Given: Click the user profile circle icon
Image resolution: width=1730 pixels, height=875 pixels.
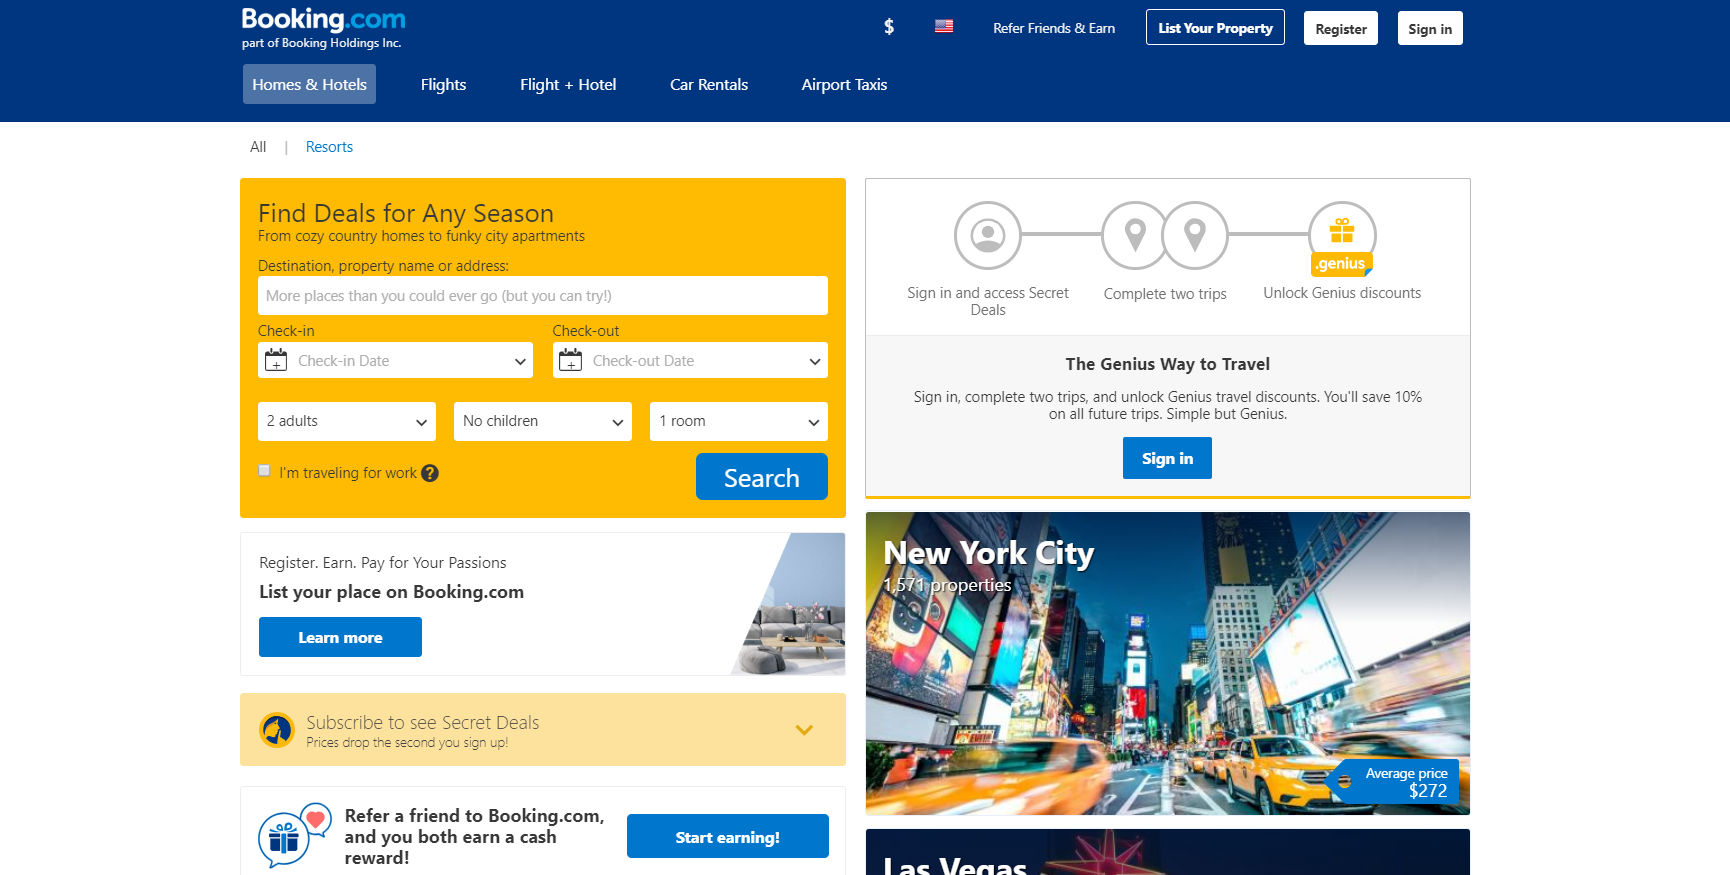Looking at the screenshot, I should point(988,235).
